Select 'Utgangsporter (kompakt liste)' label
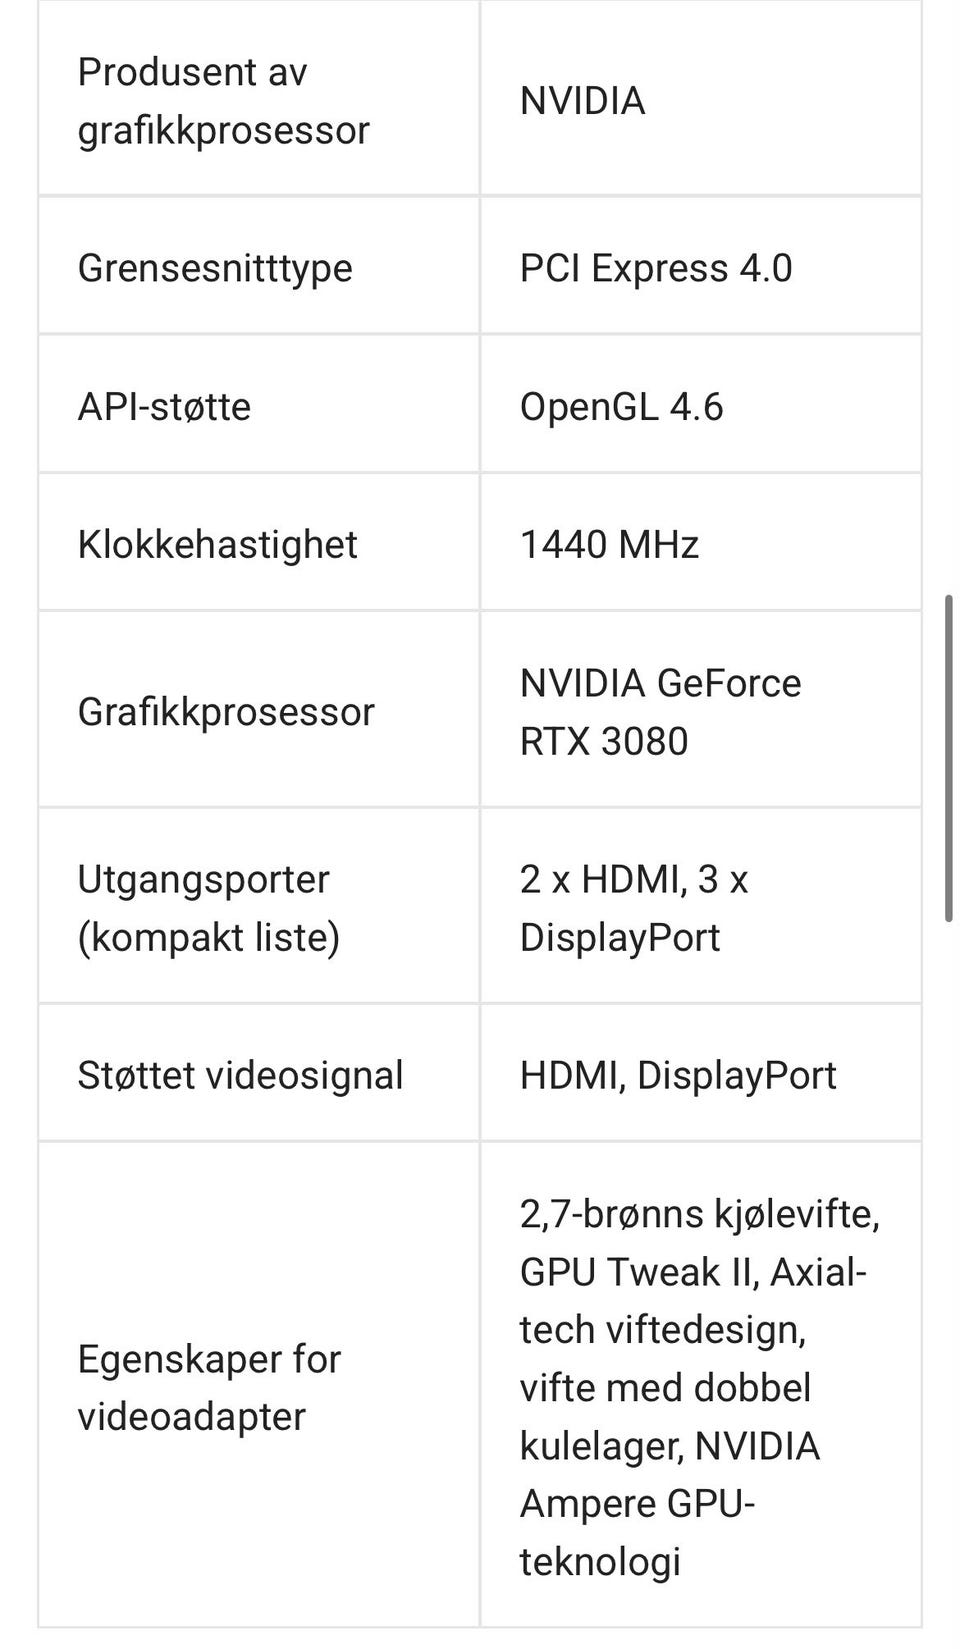Image resolution: width=960 pixels, height=1649 pixels. tap(209, 908)
